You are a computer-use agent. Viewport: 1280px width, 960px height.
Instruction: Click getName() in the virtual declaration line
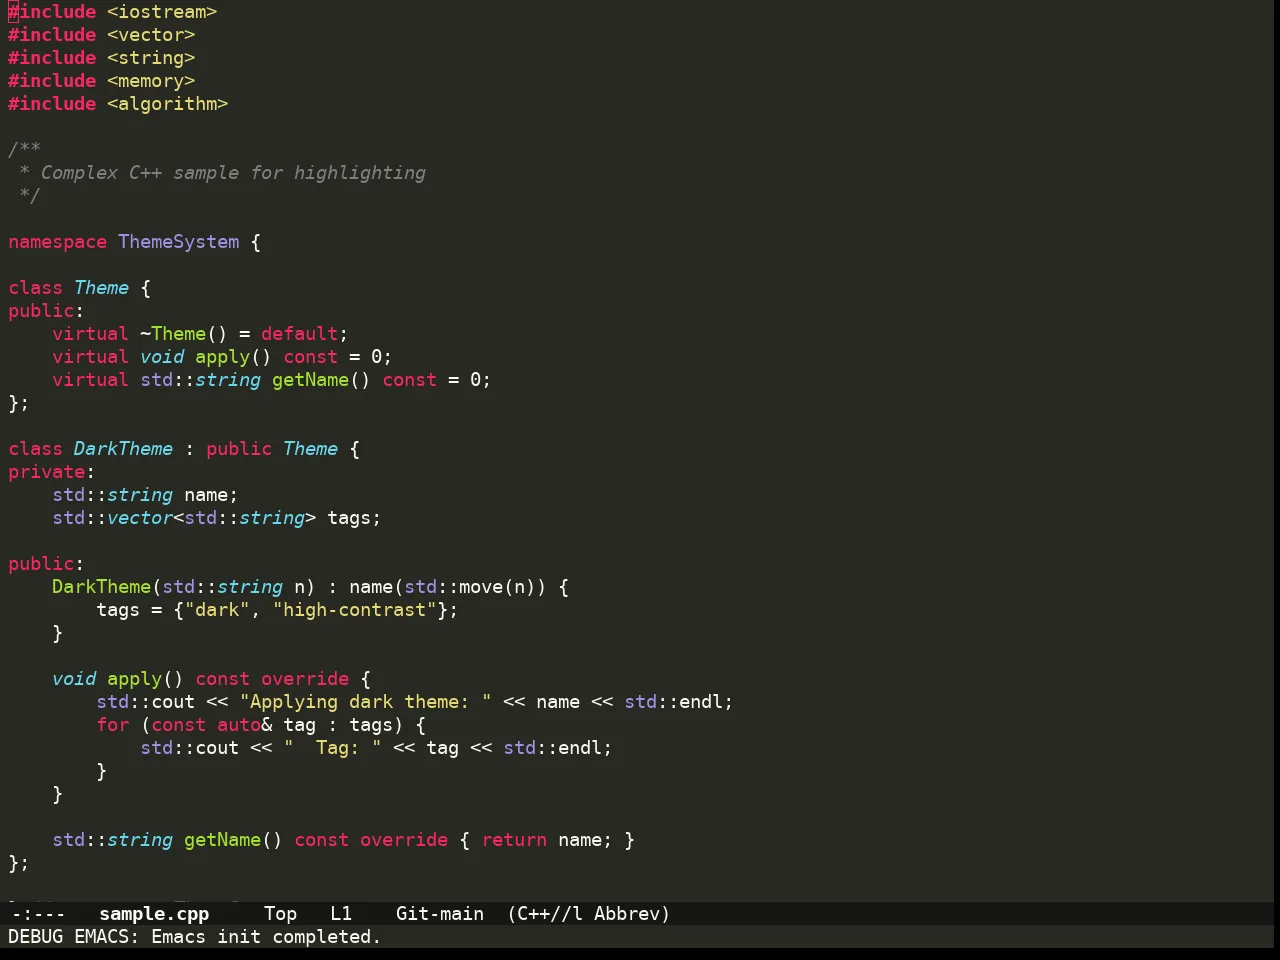pyautogui.click(x=322, y=380)
